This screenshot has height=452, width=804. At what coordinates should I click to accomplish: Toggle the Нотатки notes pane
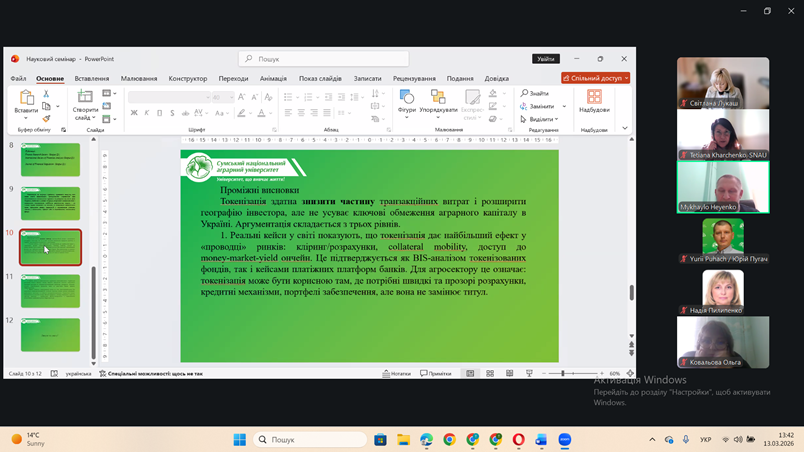[x=397, y=373]
